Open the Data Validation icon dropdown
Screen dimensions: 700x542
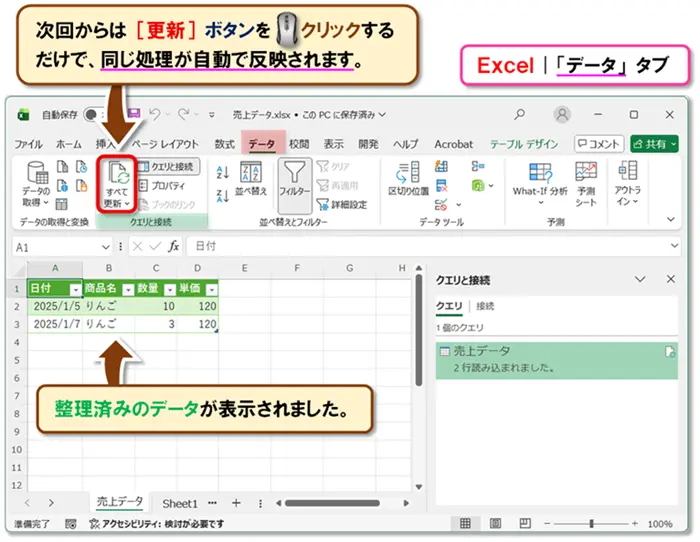458,205
